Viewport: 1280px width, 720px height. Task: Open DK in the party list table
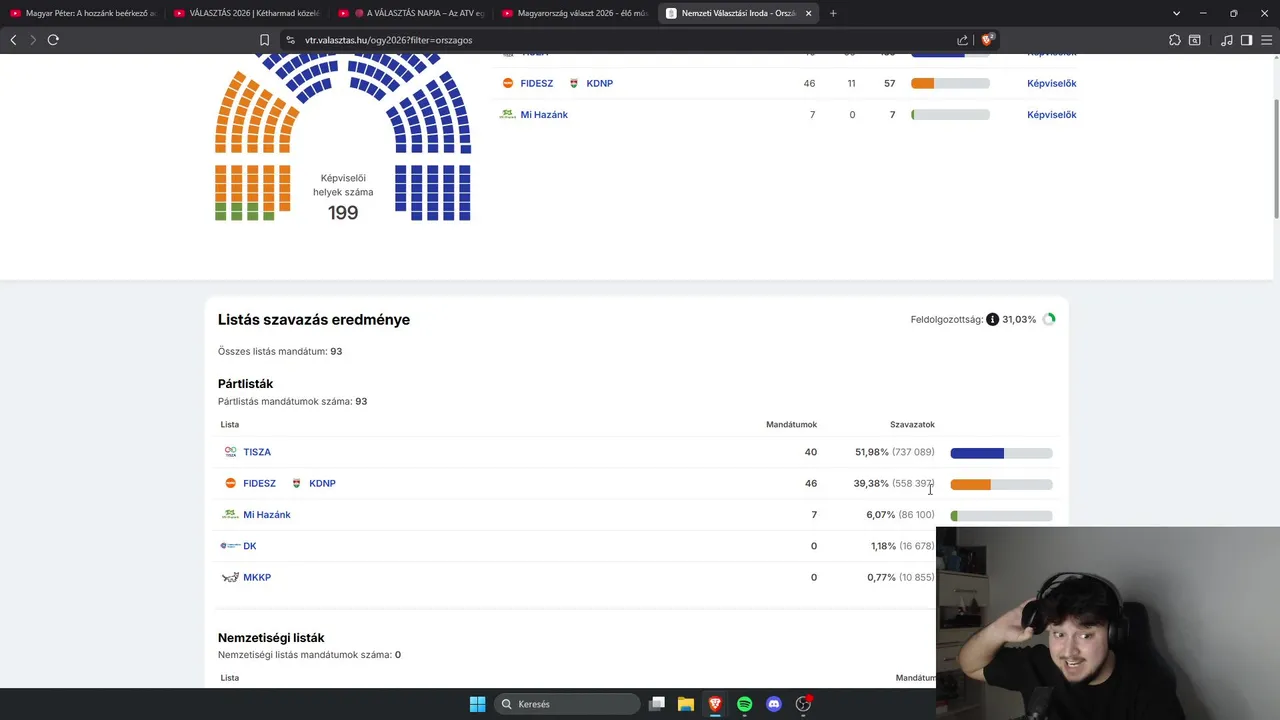tap(250, 546)
